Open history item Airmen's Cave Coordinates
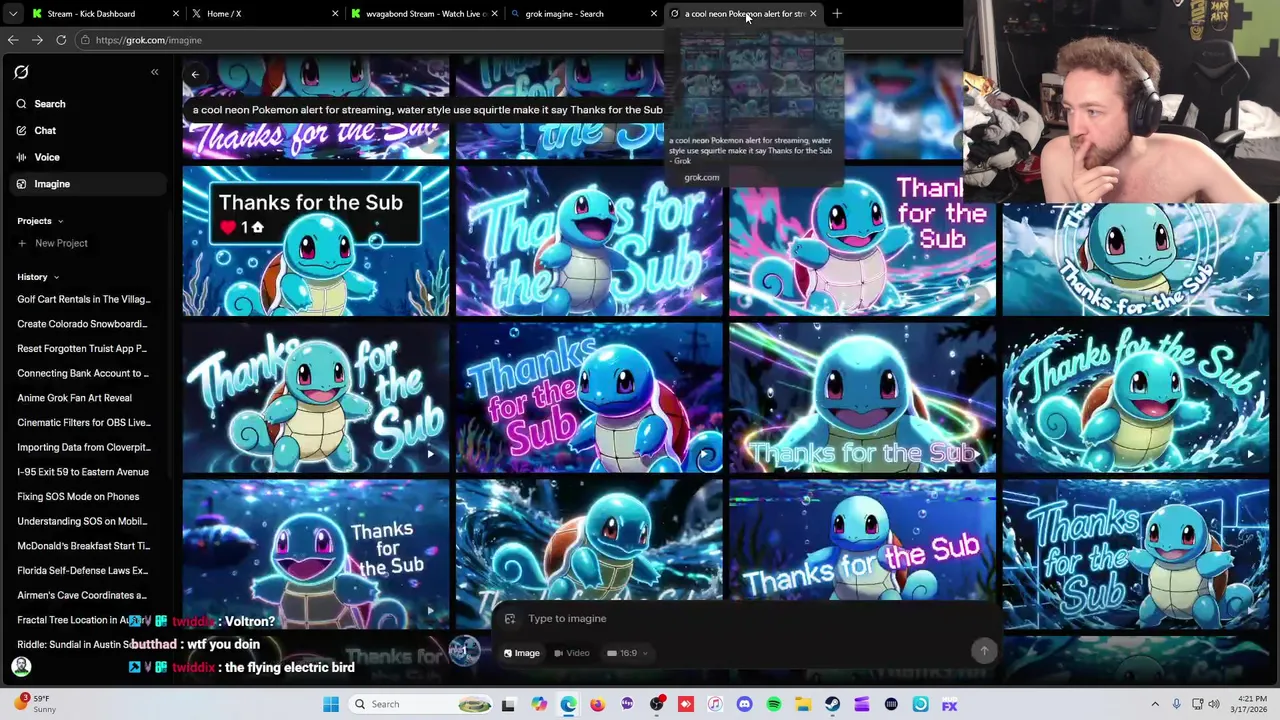The height and width of the screenshot is (720, 1280). [82, 595]
